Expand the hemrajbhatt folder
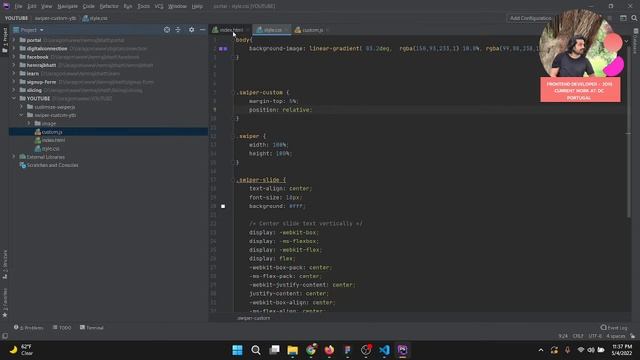The width and height of the screenshot is (640, 360). coord(14,65)
